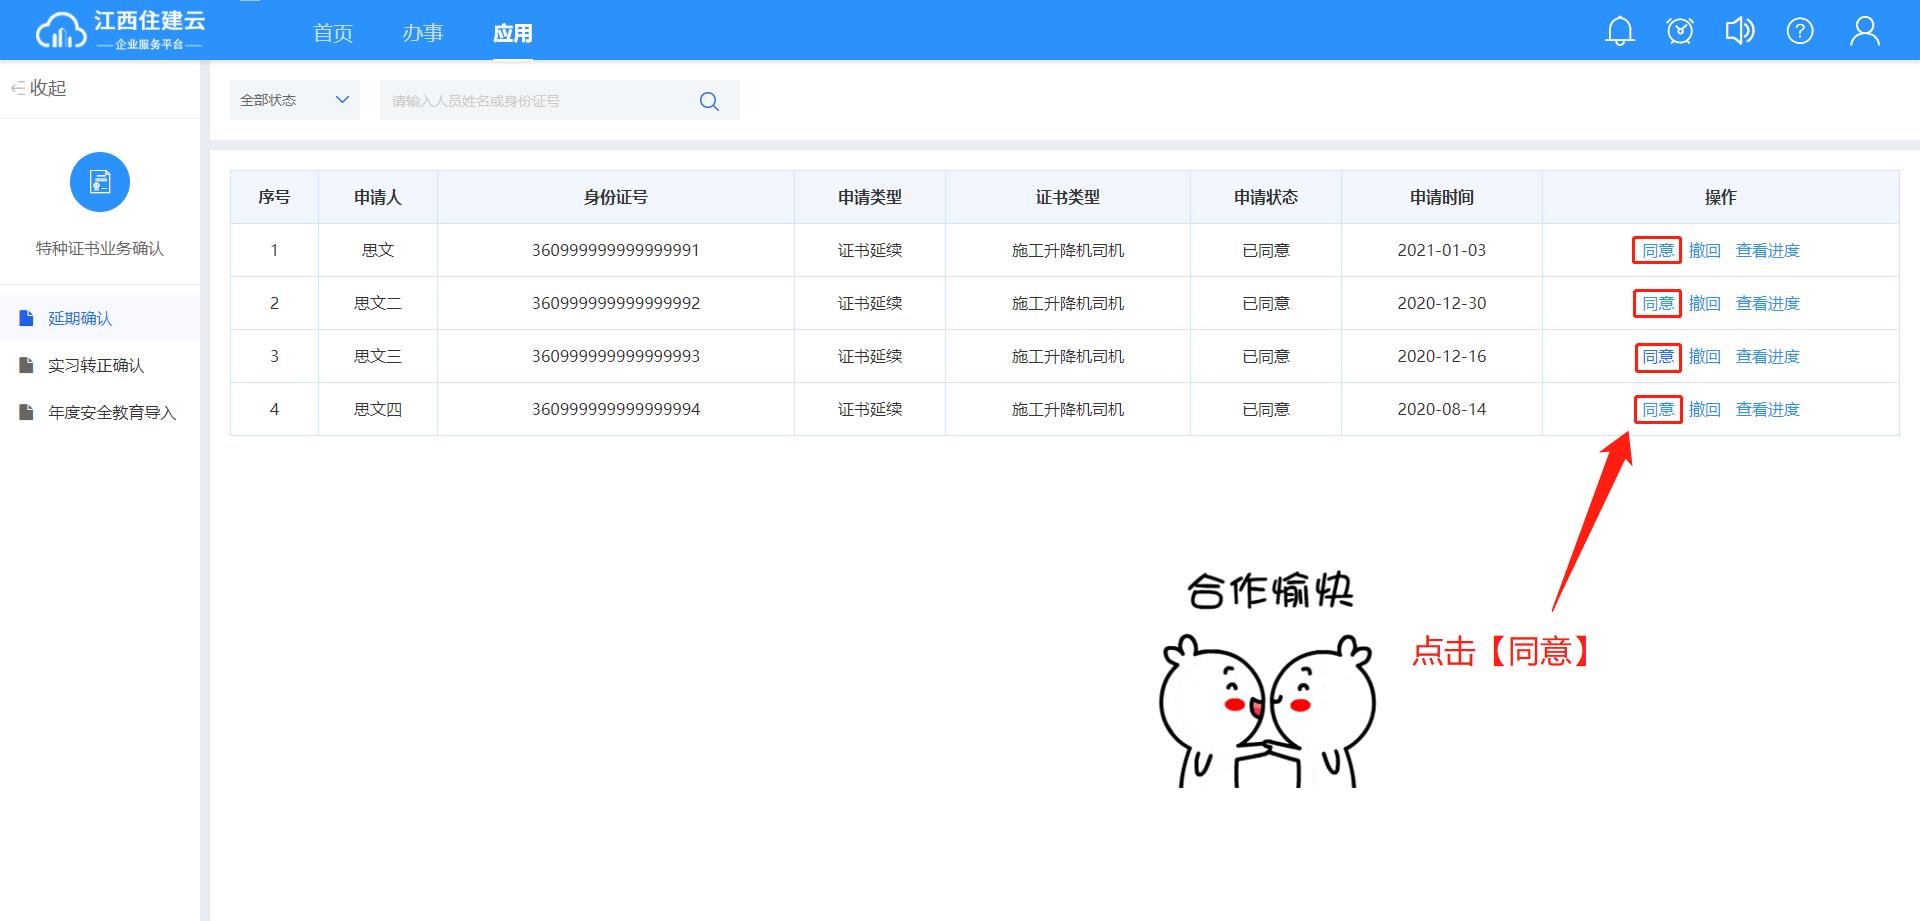This screenshot has height=921, width=1920.
Task: Click the notification bell icon
Action: (1619, 32)
